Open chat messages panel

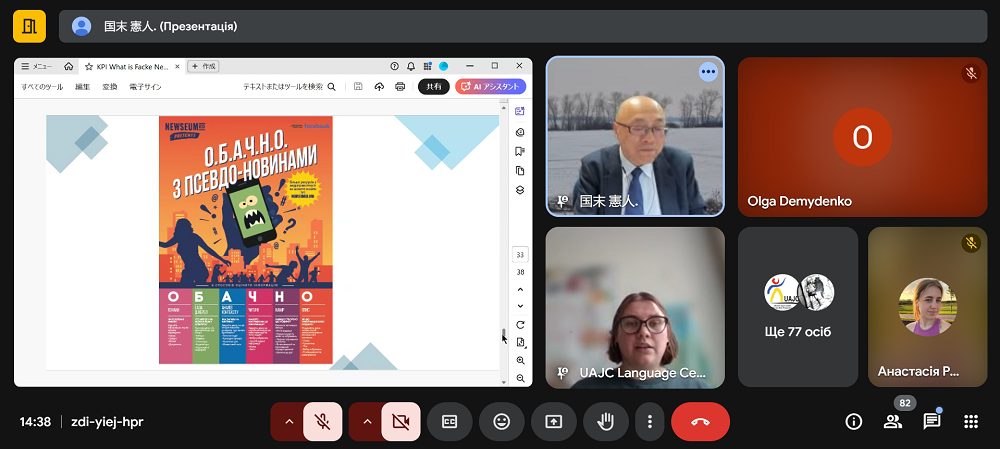pyautogui.click(x=932, y=422)
